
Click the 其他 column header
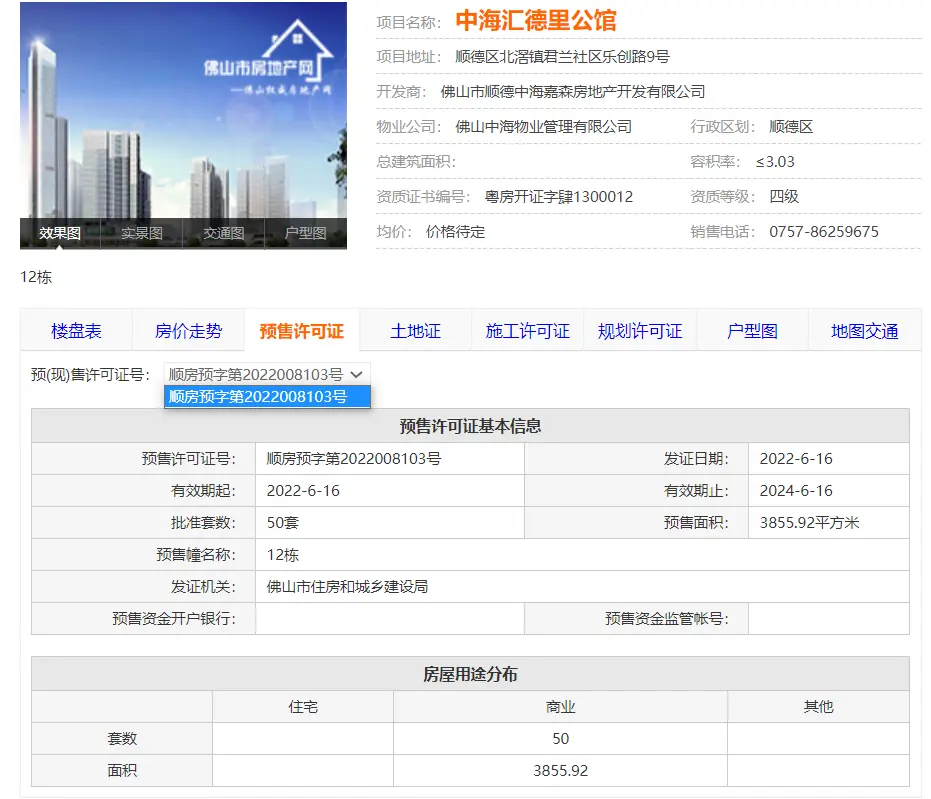[818, 706]
